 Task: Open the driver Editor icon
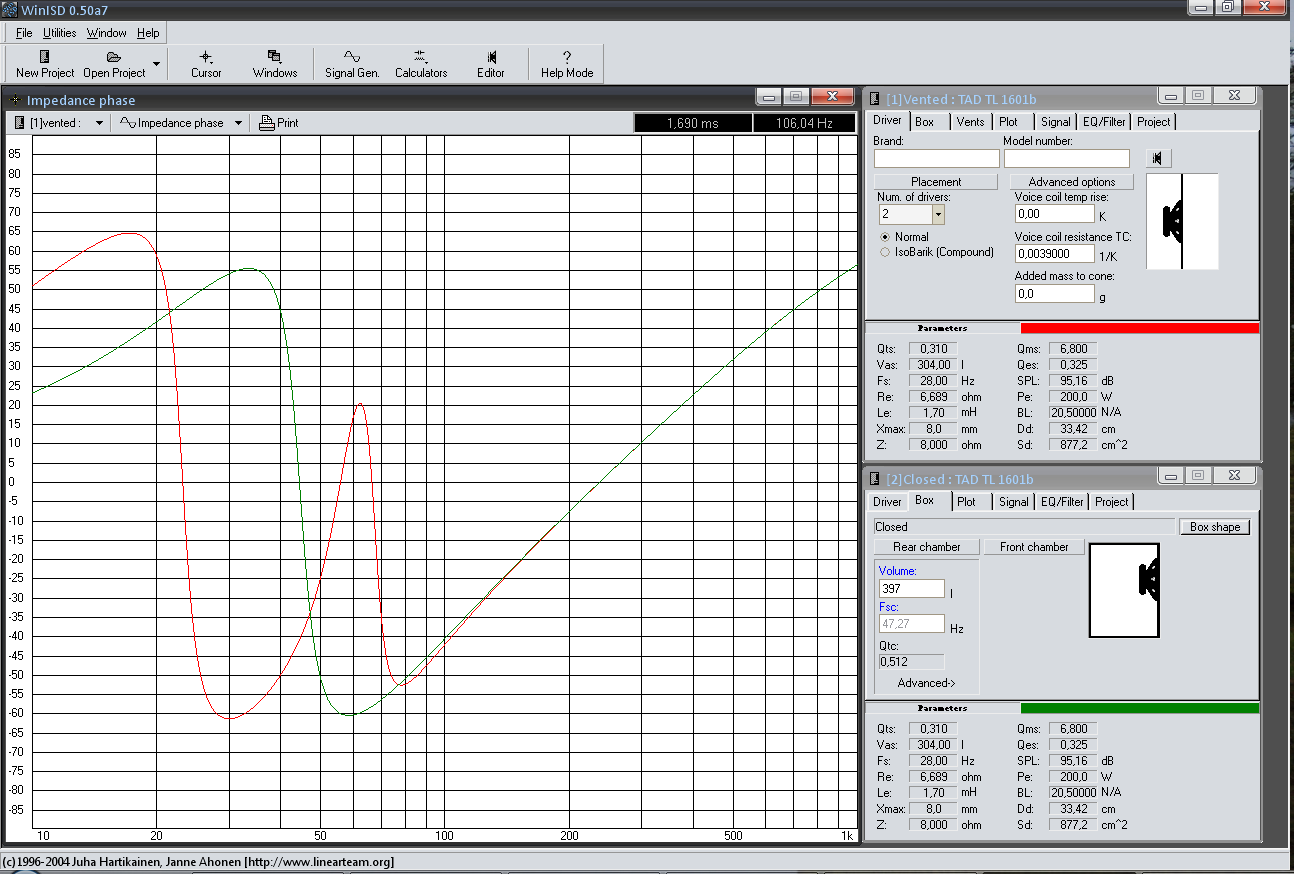[491, 58]
